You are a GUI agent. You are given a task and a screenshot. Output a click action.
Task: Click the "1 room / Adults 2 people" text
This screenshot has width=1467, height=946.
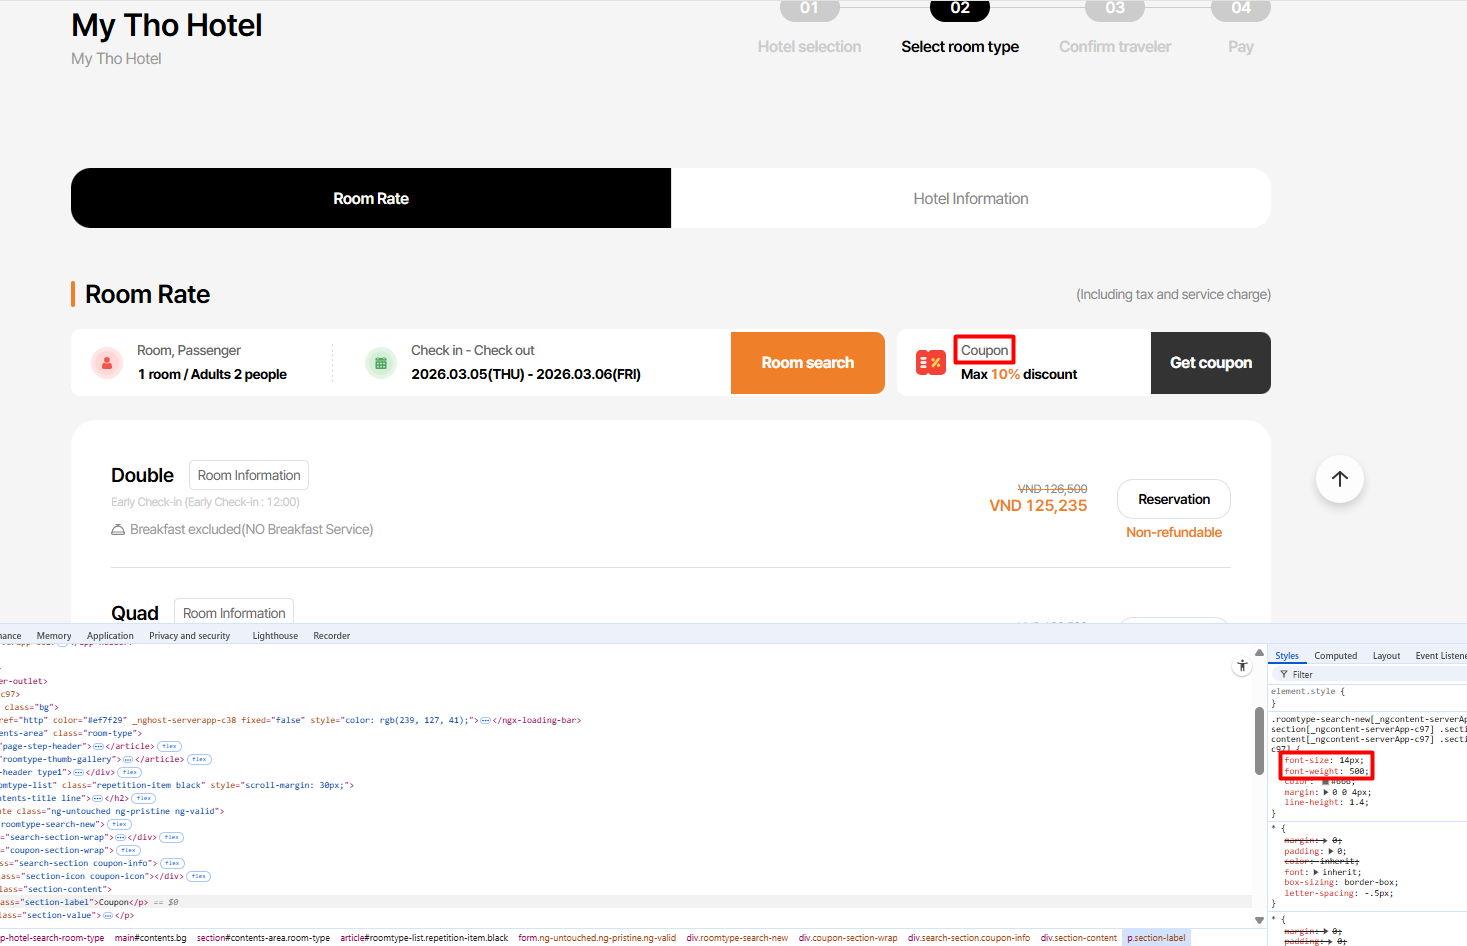212,374
